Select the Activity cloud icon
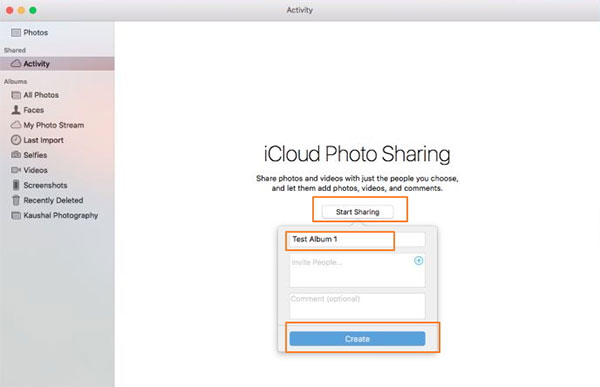 (x=16, y=64)
